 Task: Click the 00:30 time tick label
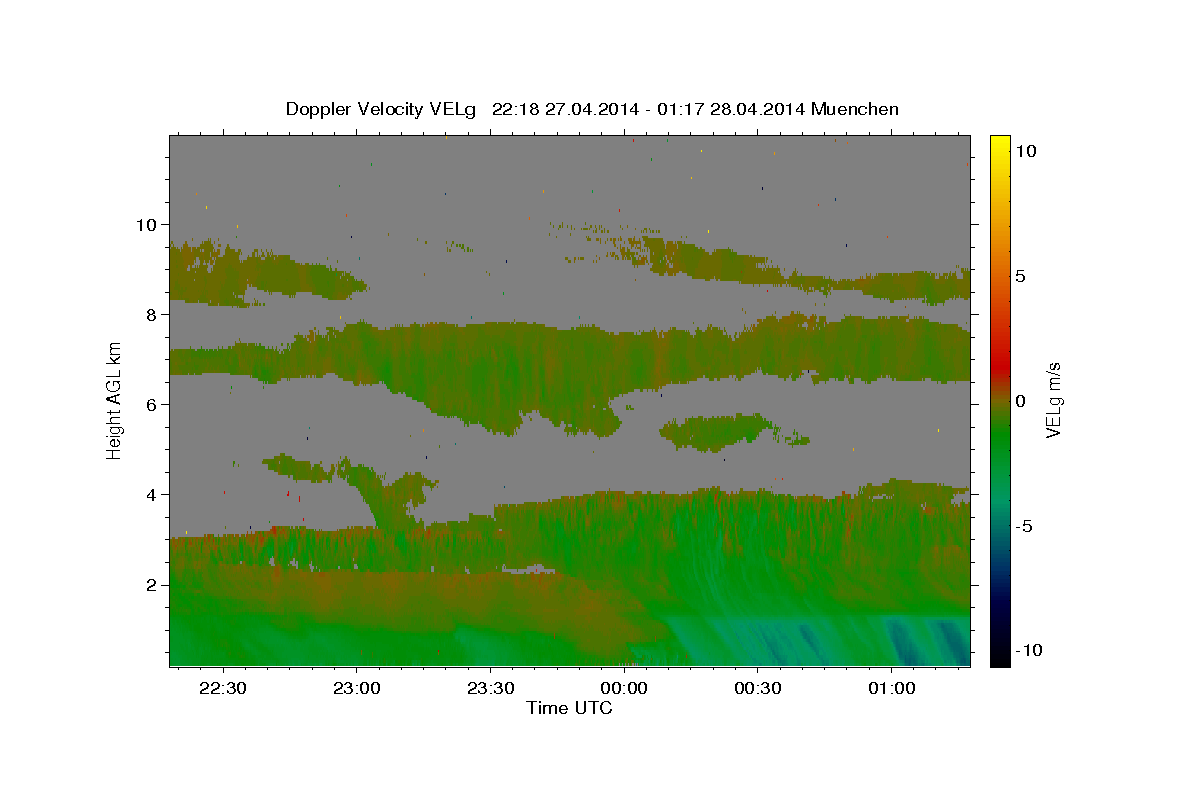click(757, 689)
